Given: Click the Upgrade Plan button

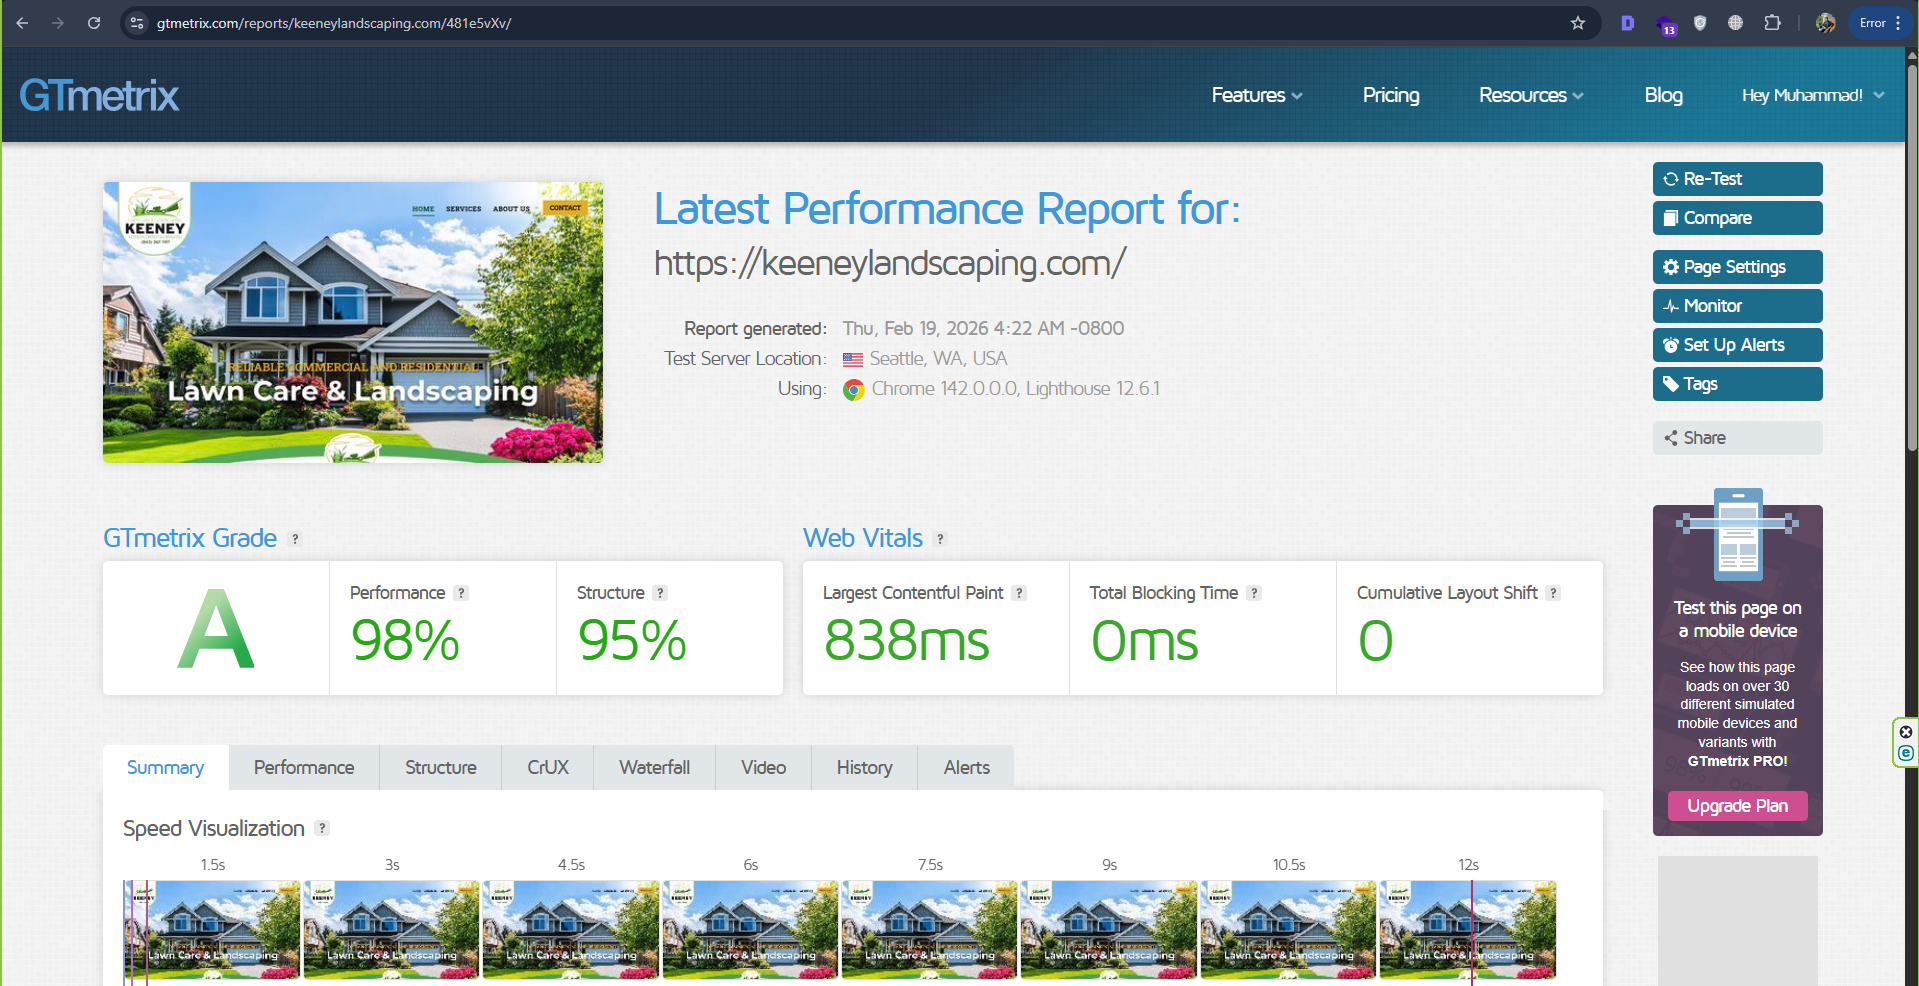Looking at the screenshot, I should [x=1737, y=806].
